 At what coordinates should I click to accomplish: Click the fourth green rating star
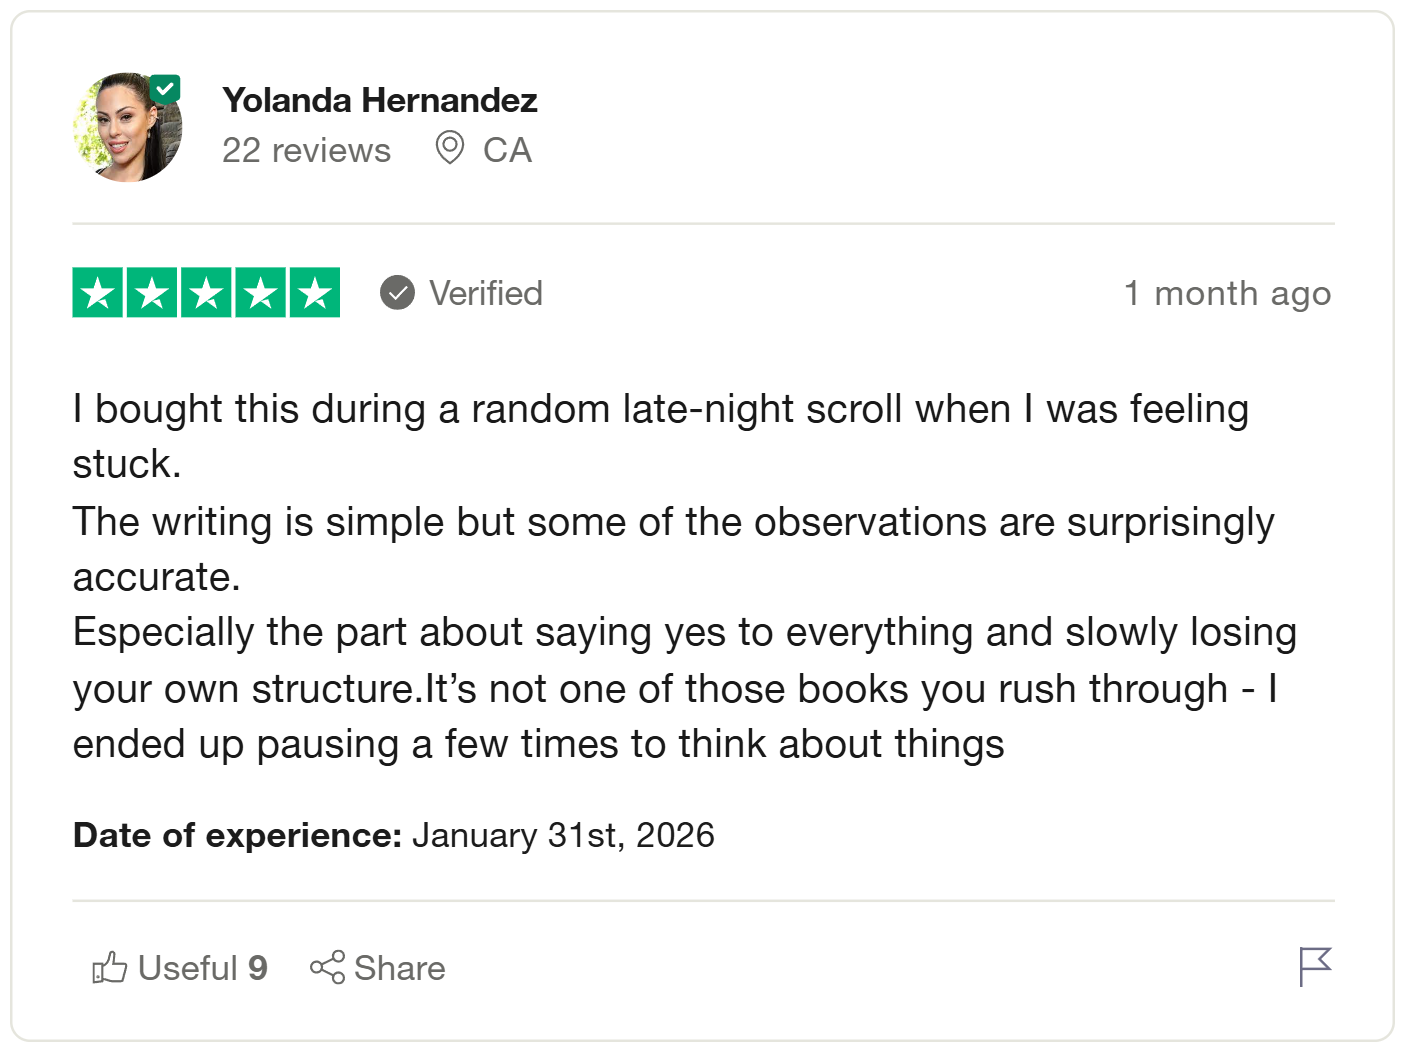click(x=261, y=293)
